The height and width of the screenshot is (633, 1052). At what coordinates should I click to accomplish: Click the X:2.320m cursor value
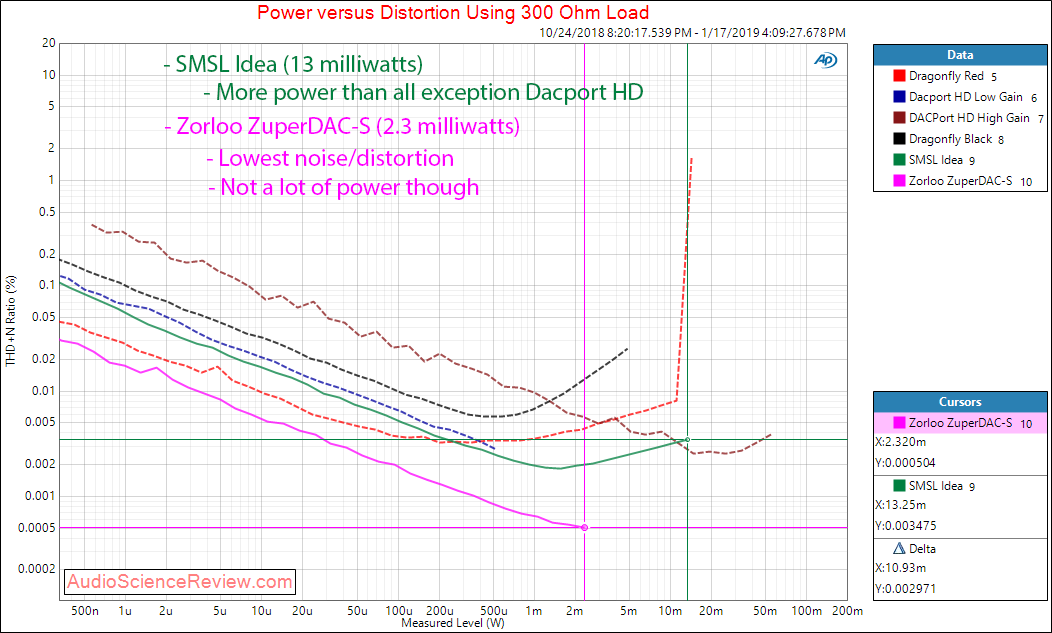pyautogui.click(x=901, y=442)
